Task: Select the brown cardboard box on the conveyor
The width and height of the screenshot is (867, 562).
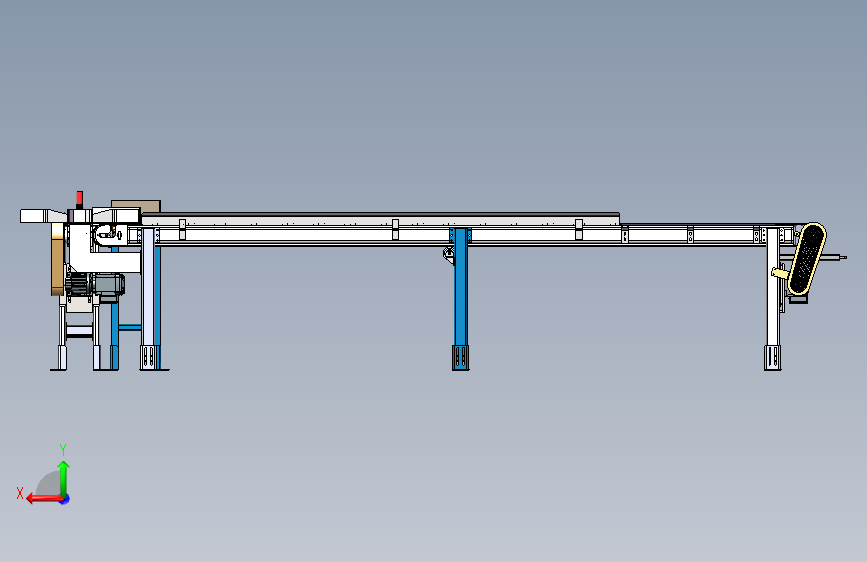Action: [136, 206]
